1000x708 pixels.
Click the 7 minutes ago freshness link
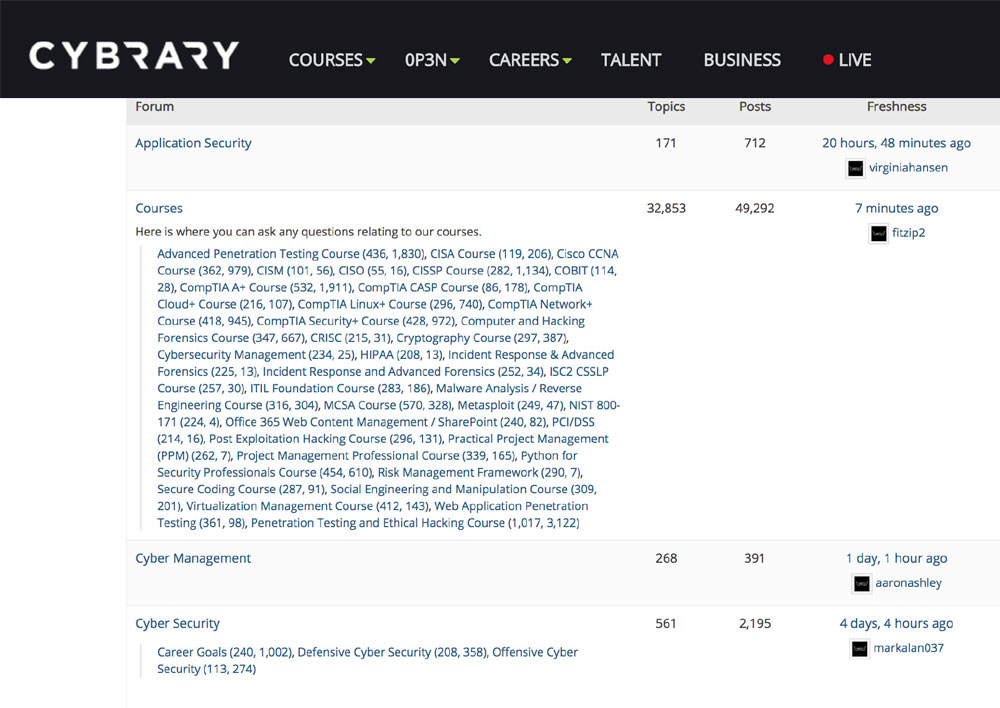click(896, 208)
